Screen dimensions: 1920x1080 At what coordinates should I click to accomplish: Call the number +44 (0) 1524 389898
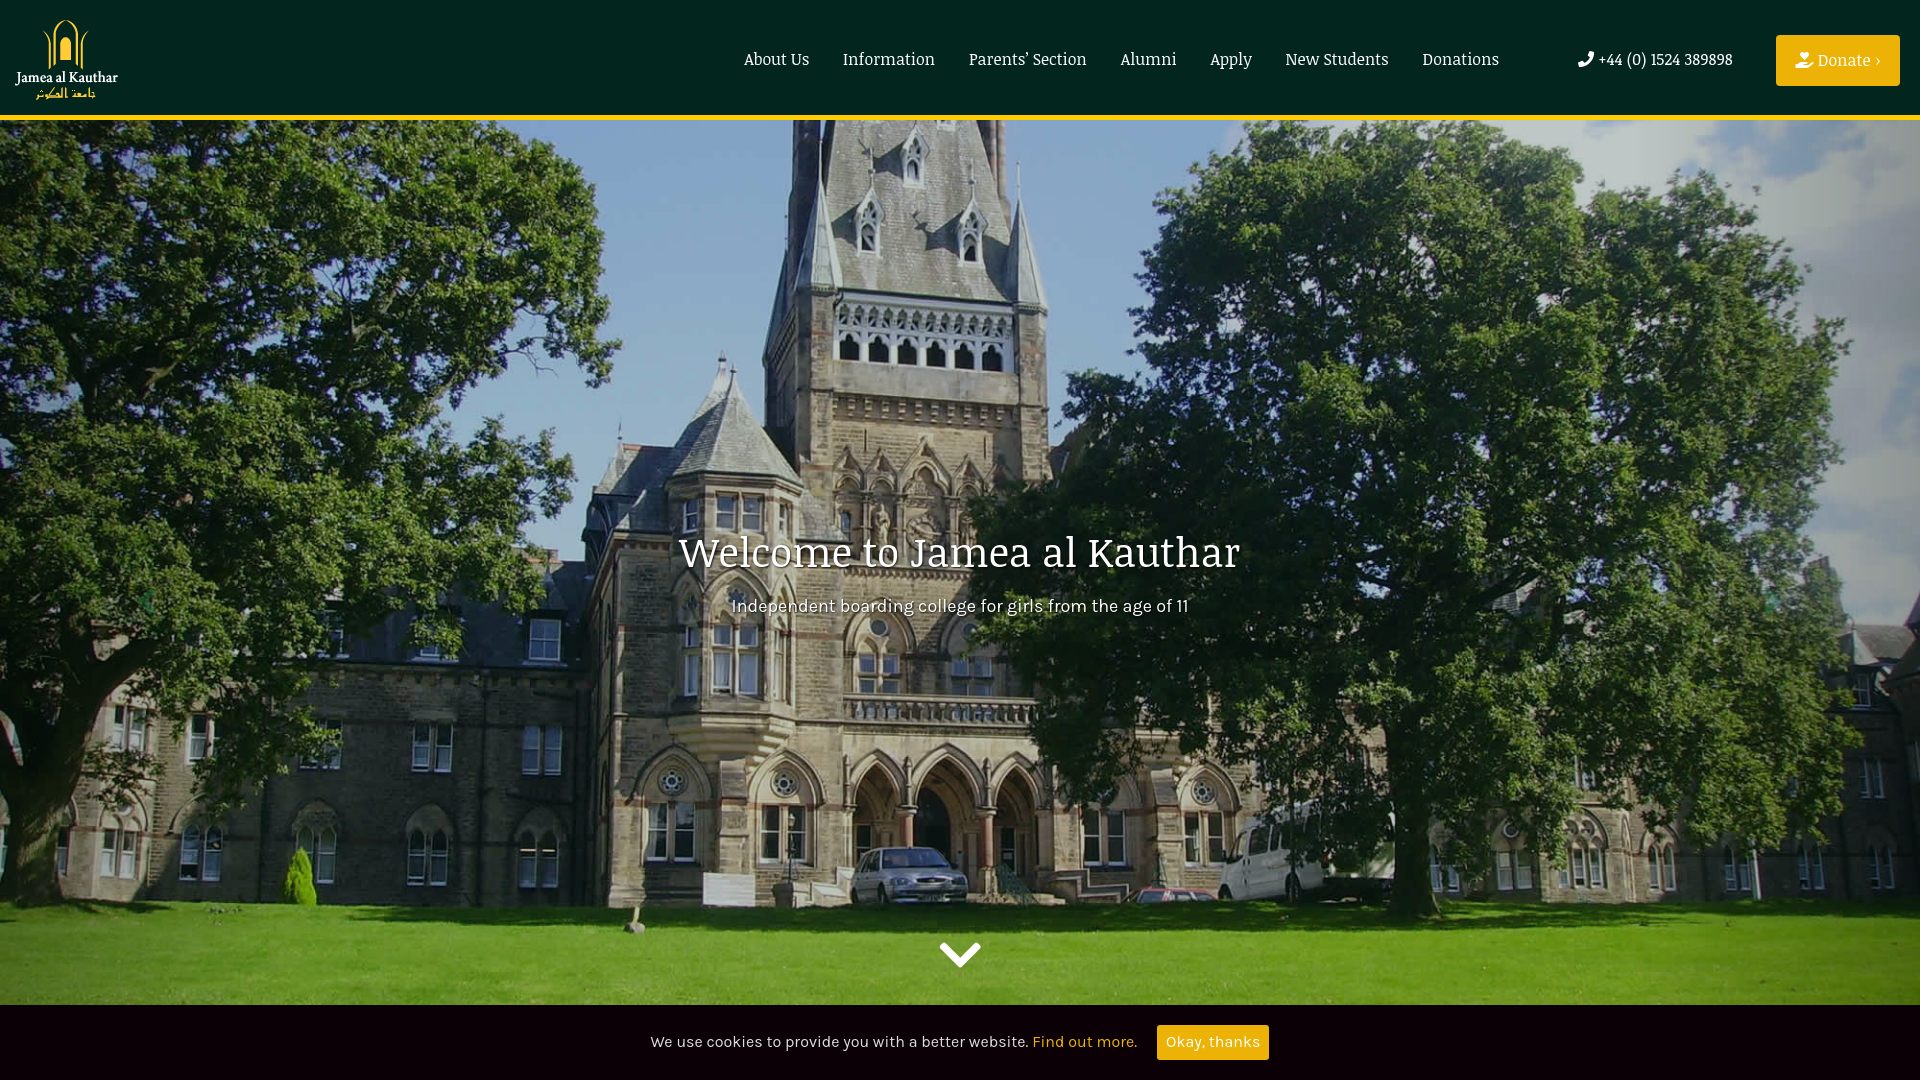click(x=1665, y=59)
